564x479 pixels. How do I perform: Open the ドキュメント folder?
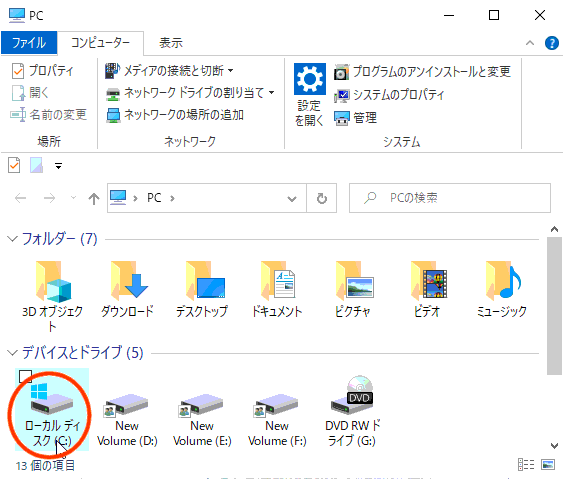click(x=277, y=290)
